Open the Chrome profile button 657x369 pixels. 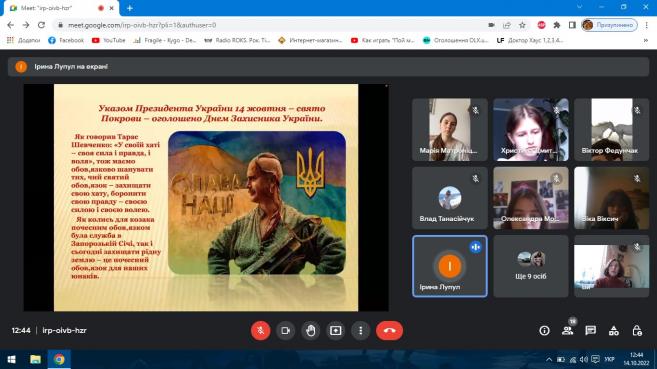(609, 25)
